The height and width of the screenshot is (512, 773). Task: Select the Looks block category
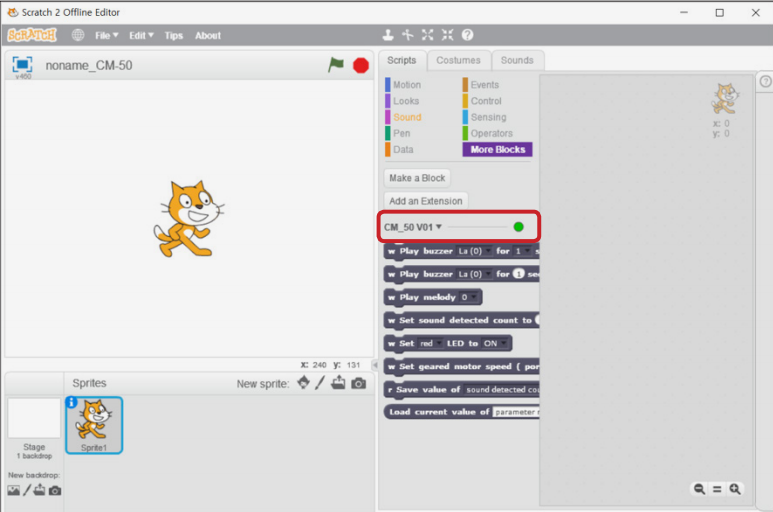pyautogui.click(x=402, y=101)
